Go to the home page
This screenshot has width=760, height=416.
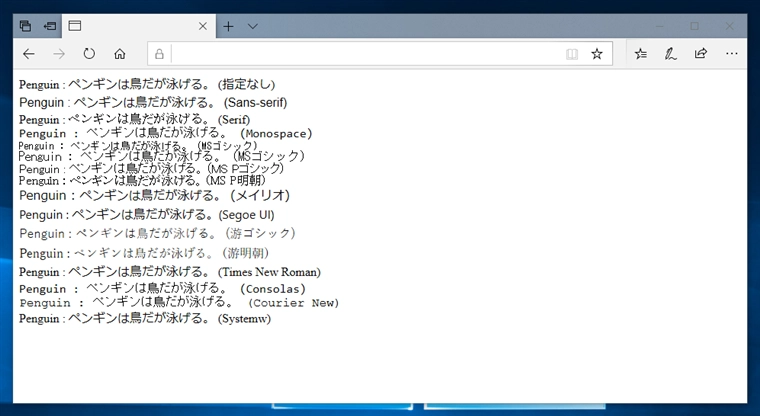pyautogui.click(x=120, y=54)
